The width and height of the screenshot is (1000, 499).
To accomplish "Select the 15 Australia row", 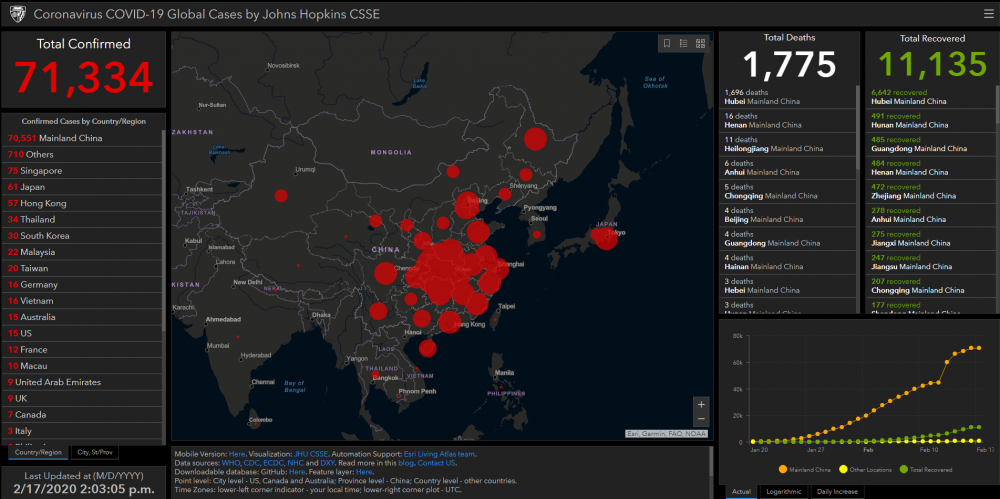I will pyautogui.click(x=82, y=317).
